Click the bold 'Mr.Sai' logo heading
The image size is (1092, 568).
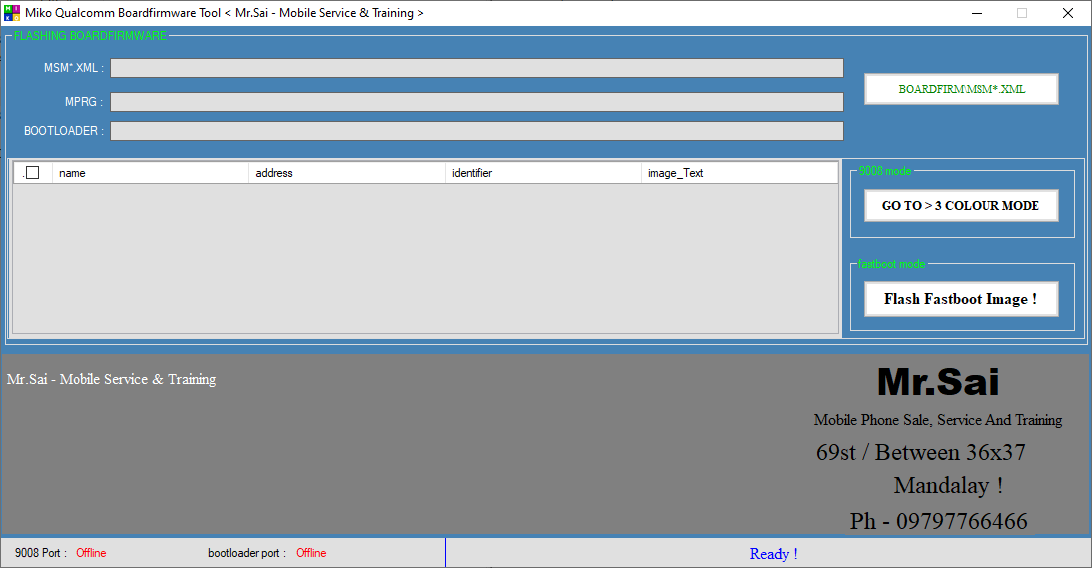[938, 381]
